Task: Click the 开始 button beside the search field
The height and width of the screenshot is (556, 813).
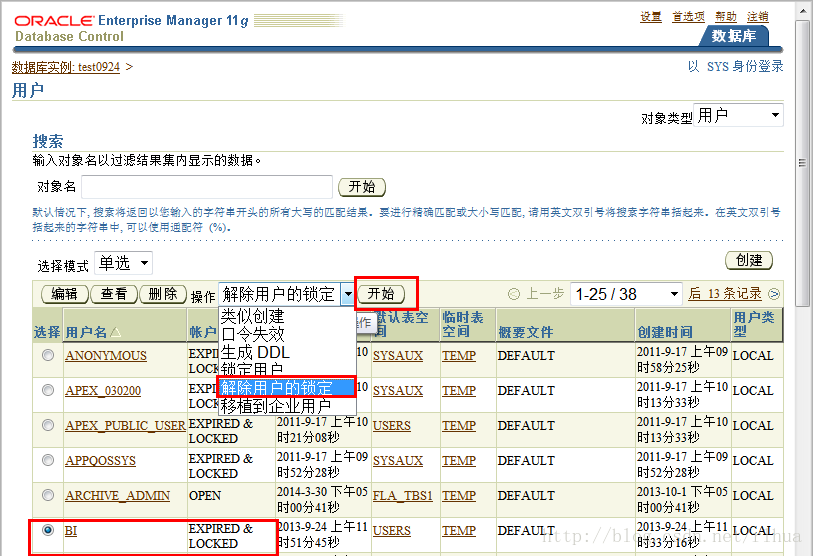Action: pos(362,187)
